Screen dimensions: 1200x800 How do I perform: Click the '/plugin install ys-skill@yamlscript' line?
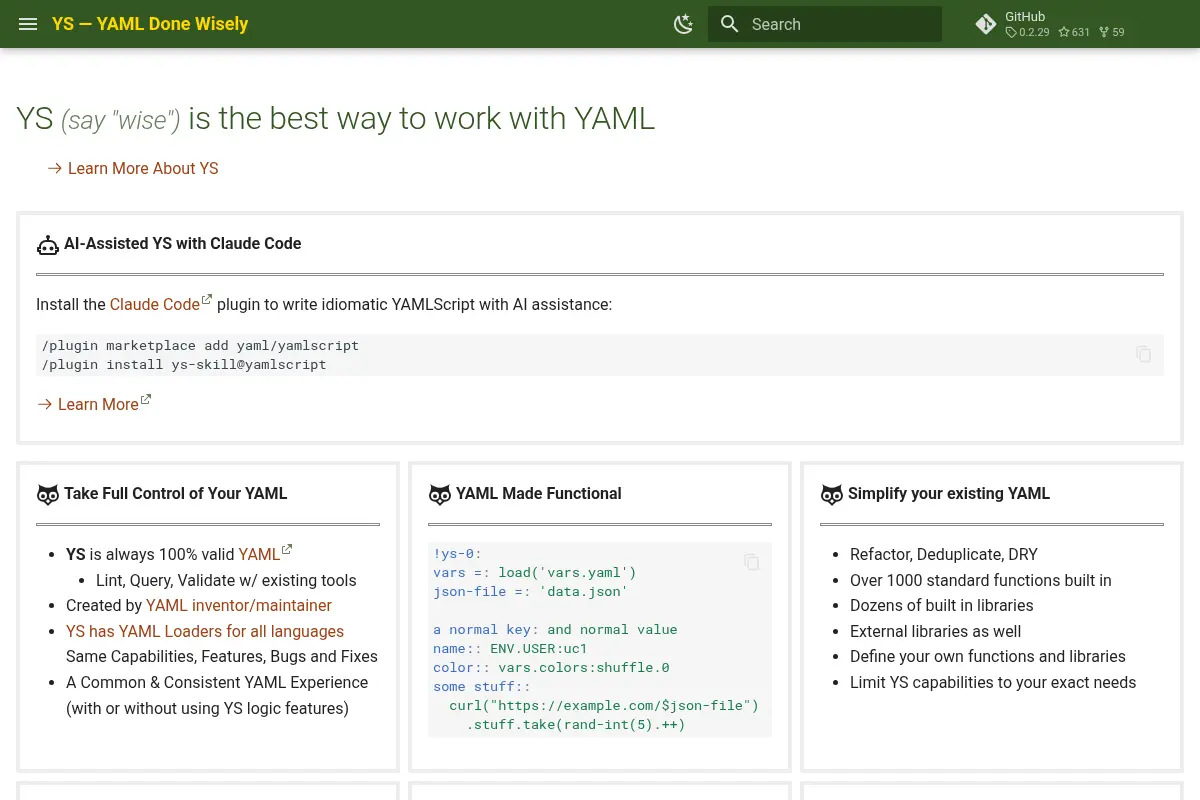pos(184,364)
